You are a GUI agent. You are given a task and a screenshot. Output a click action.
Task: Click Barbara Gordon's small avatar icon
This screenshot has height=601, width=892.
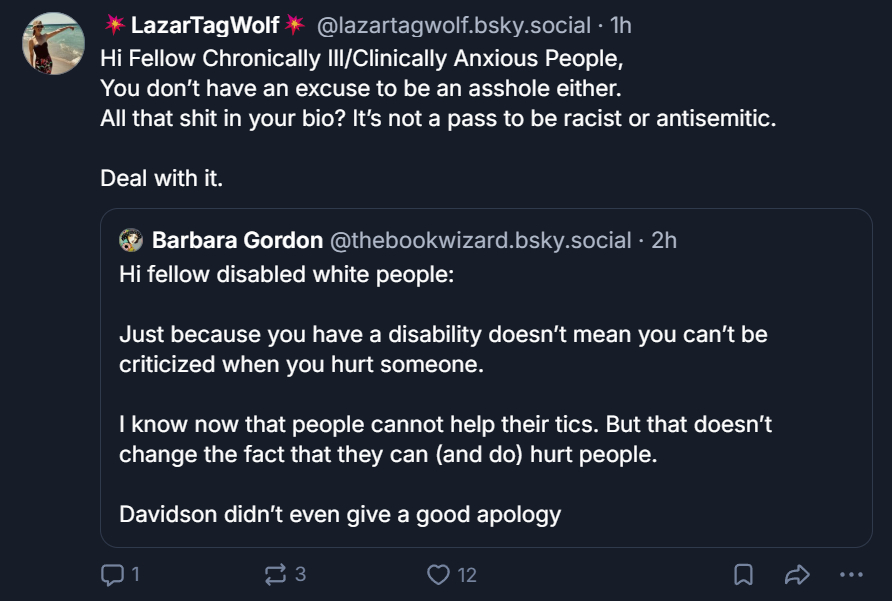coord(131,240)
